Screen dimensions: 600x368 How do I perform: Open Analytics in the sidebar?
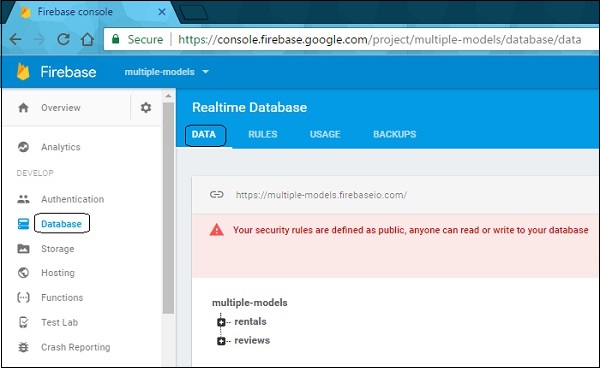(x=61, y=147)
